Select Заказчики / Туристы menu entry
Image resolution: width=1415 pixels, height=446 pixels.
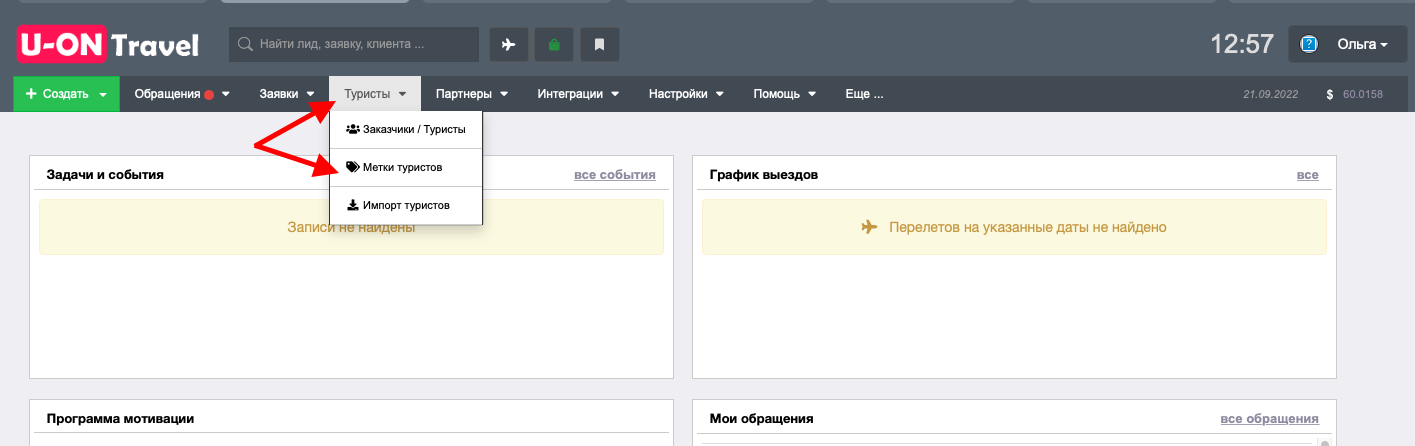pyautogui.click(x=406, y=129)
